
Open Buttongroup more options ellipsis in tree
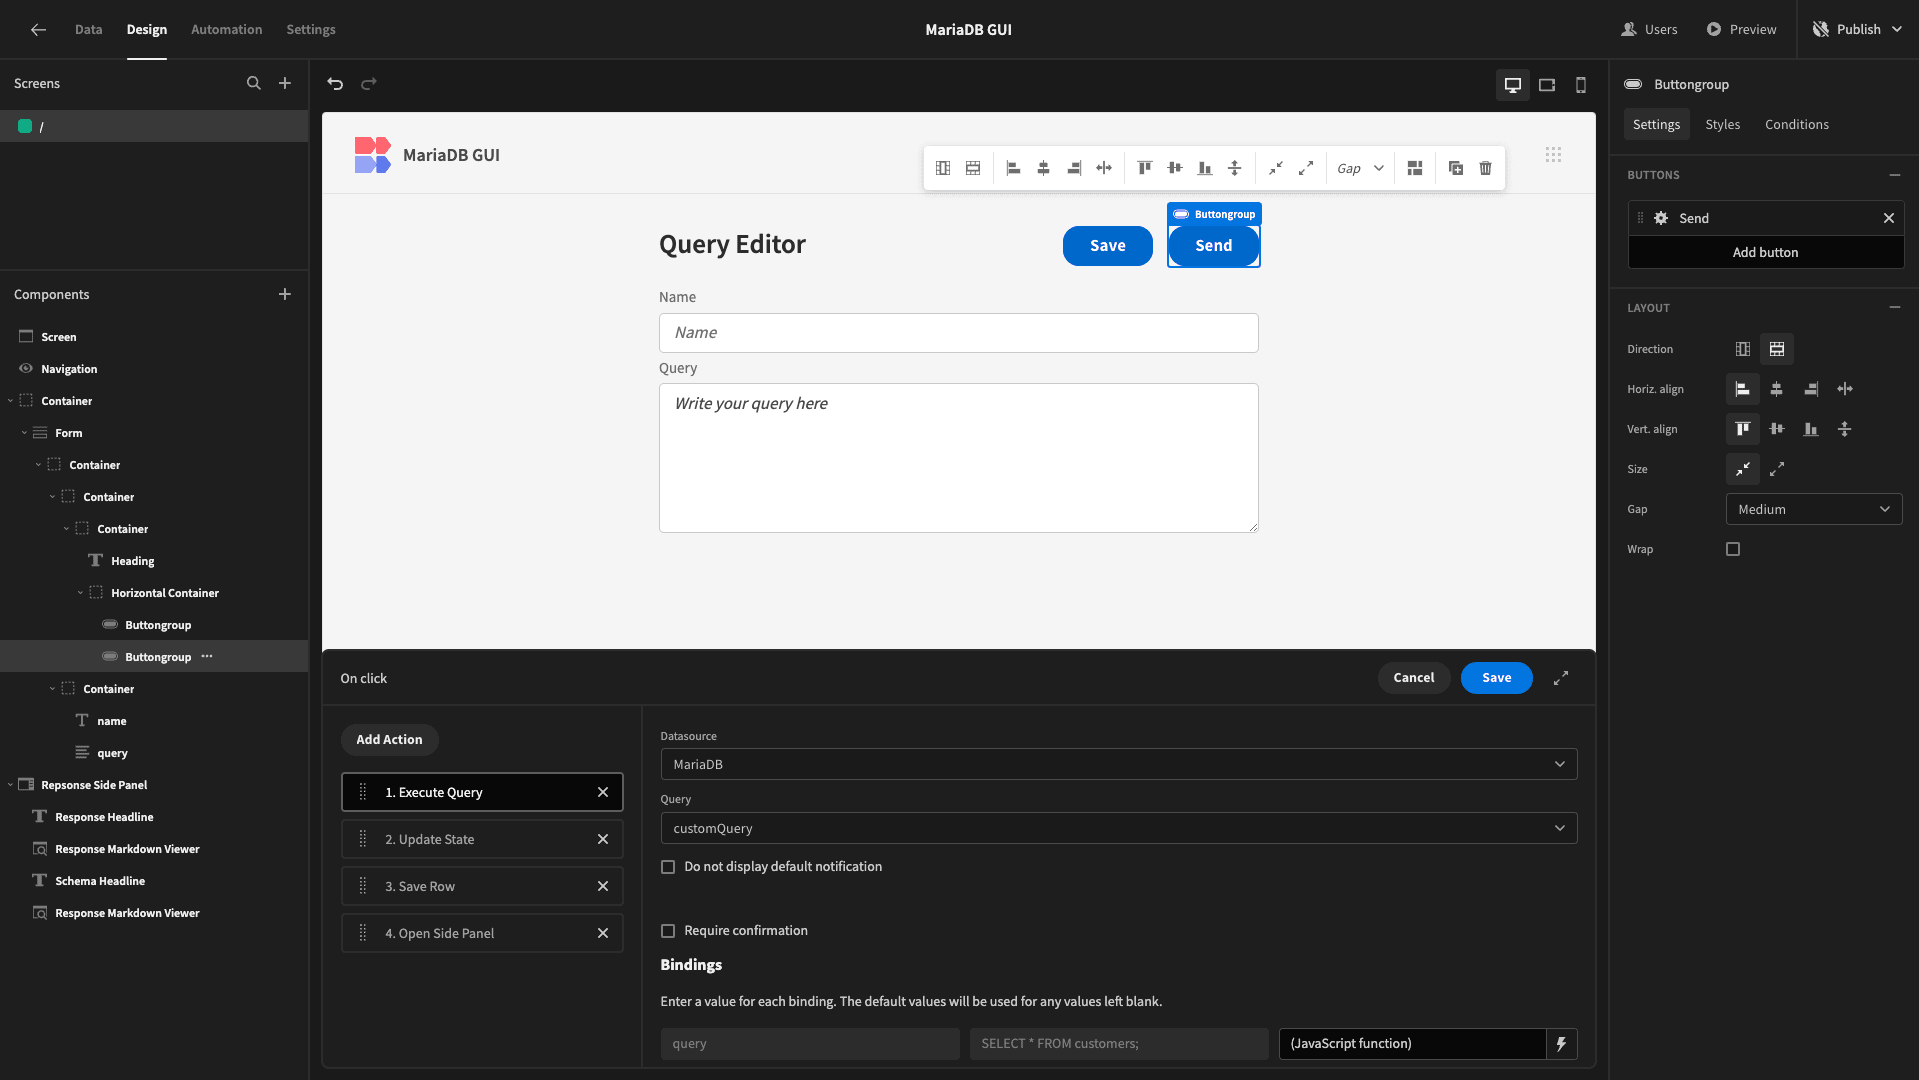pyautogui.click(x=207, y=656)
